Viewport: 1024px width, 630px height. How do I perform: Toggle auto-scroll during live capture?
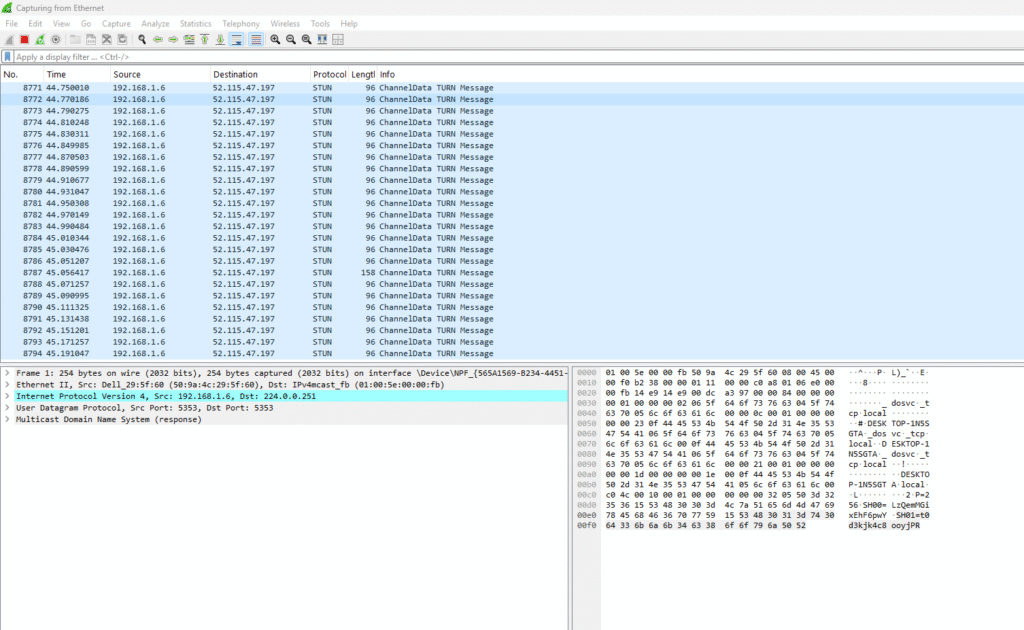pos(237,39)
